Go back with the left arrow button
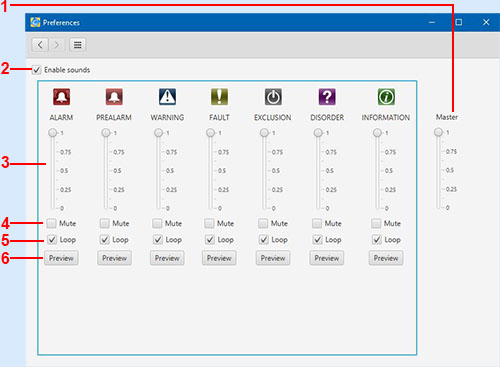The image size is (500, 367). click(x=40, y=45)
